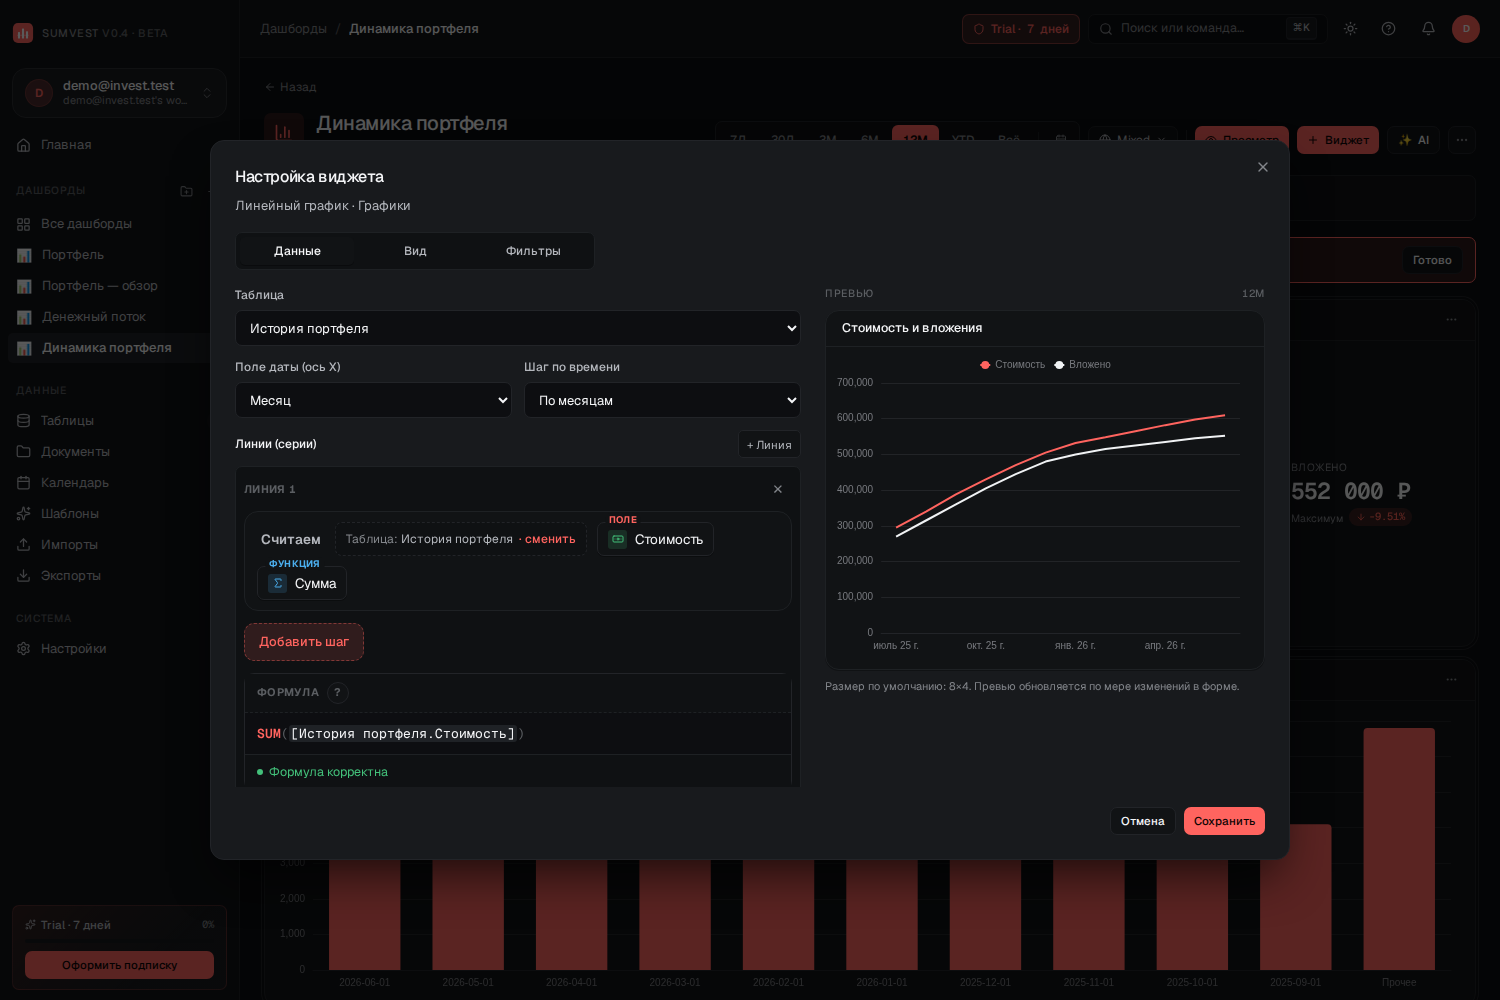Click the theme toggle sun icon
This screenshot has height=1000, width=1500.
pyautogui.click(x=1350, y=28)
